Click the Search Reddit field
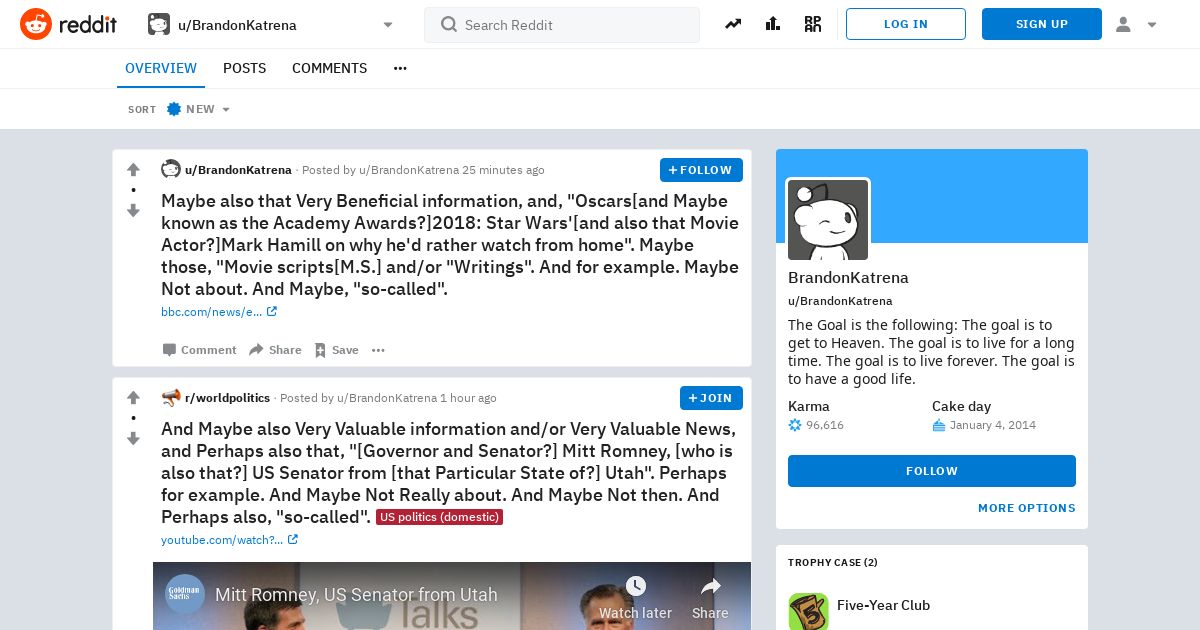Screen dimensions: 1200x630 [x=562, y=25]
